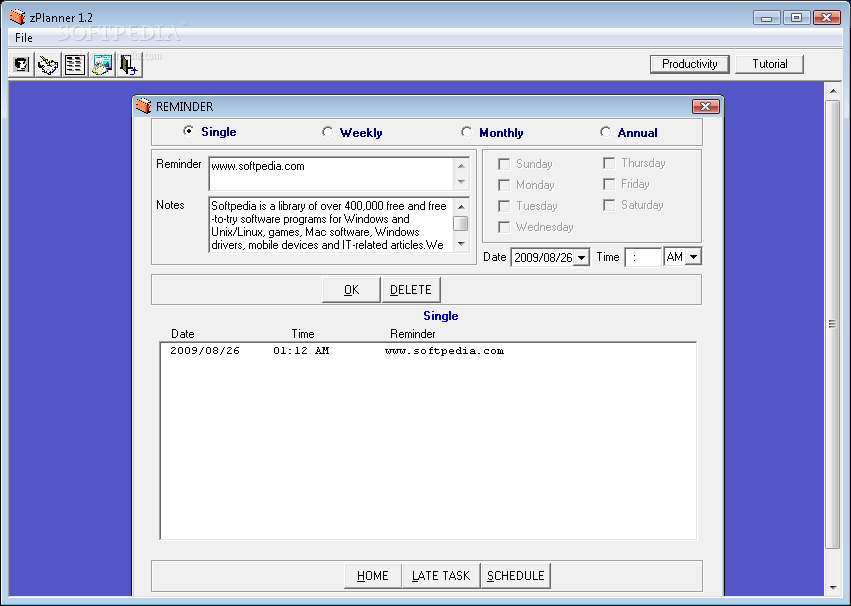Open the Date dropdown arrow
This screenshot has width=851, height=606.
[x=581, y=257]
